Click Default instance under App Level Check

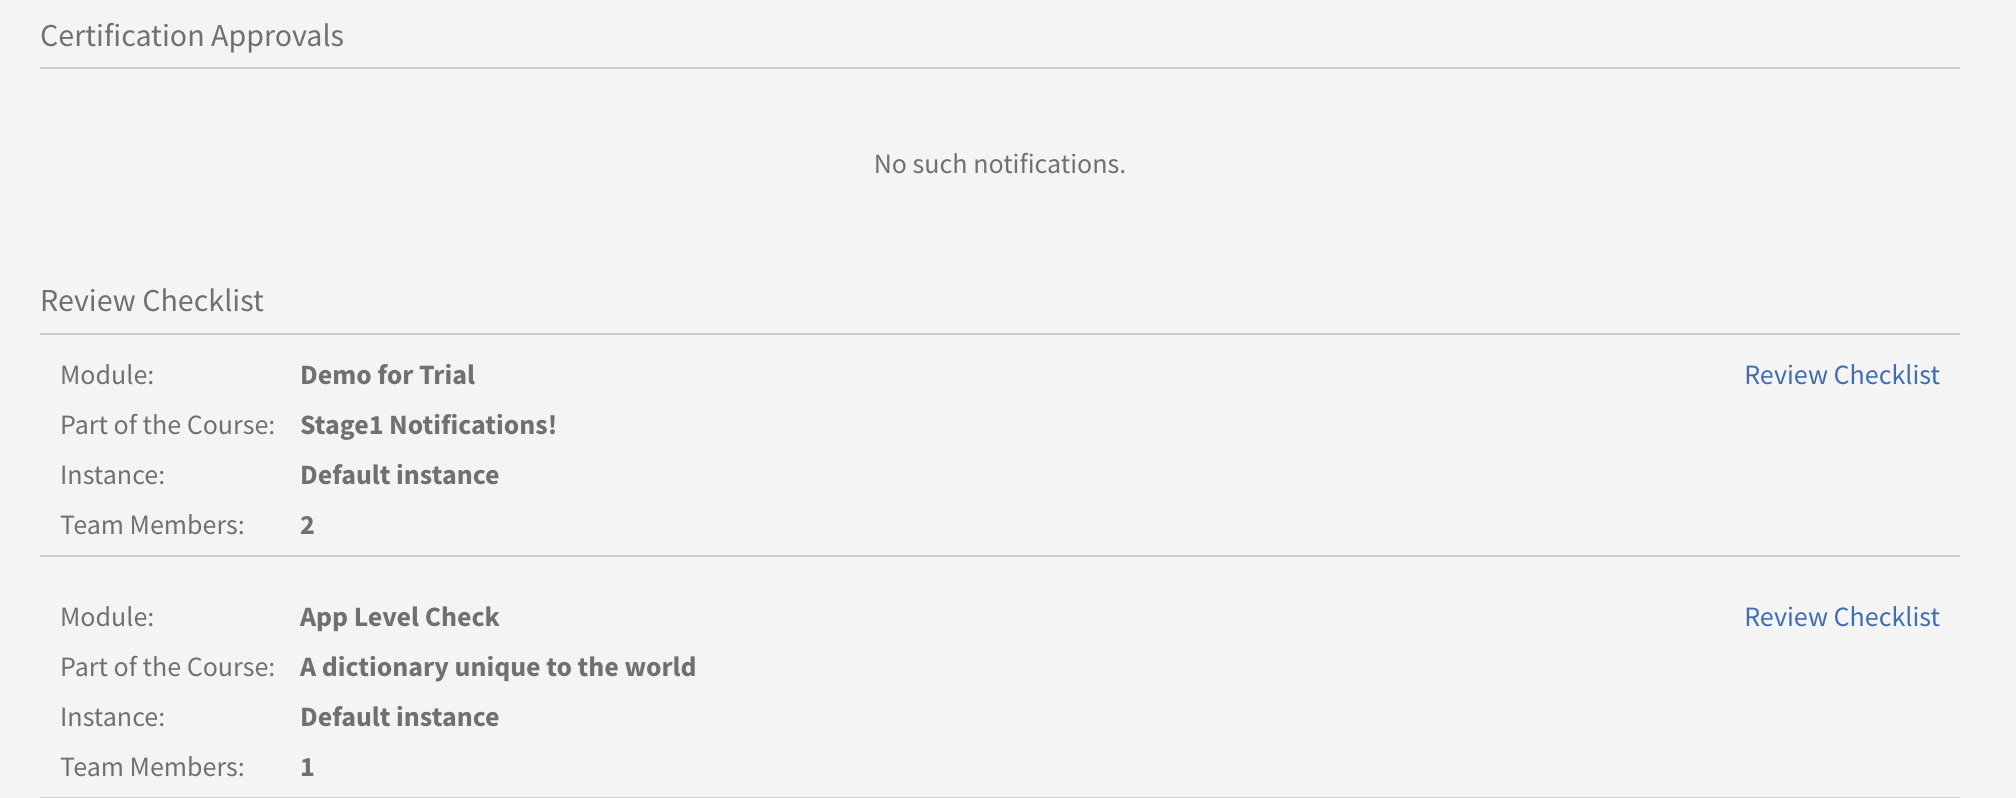click(x=399, y=717)
